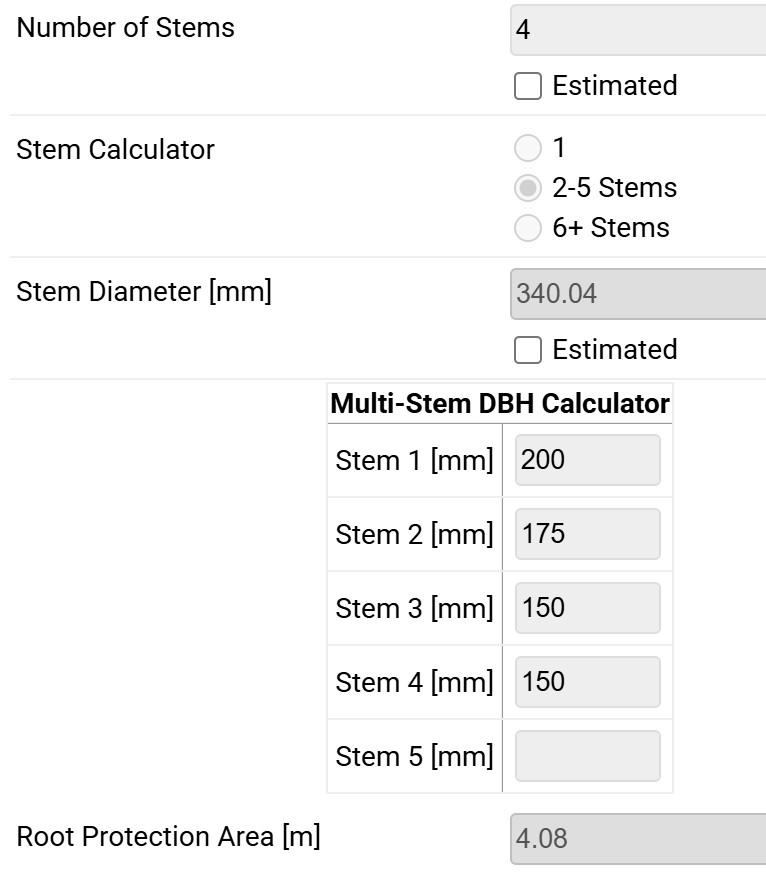The width and height of the screenshot is (766, 872).
Task: Check Estimated under Number of Stems
Action: coord(528,87)
